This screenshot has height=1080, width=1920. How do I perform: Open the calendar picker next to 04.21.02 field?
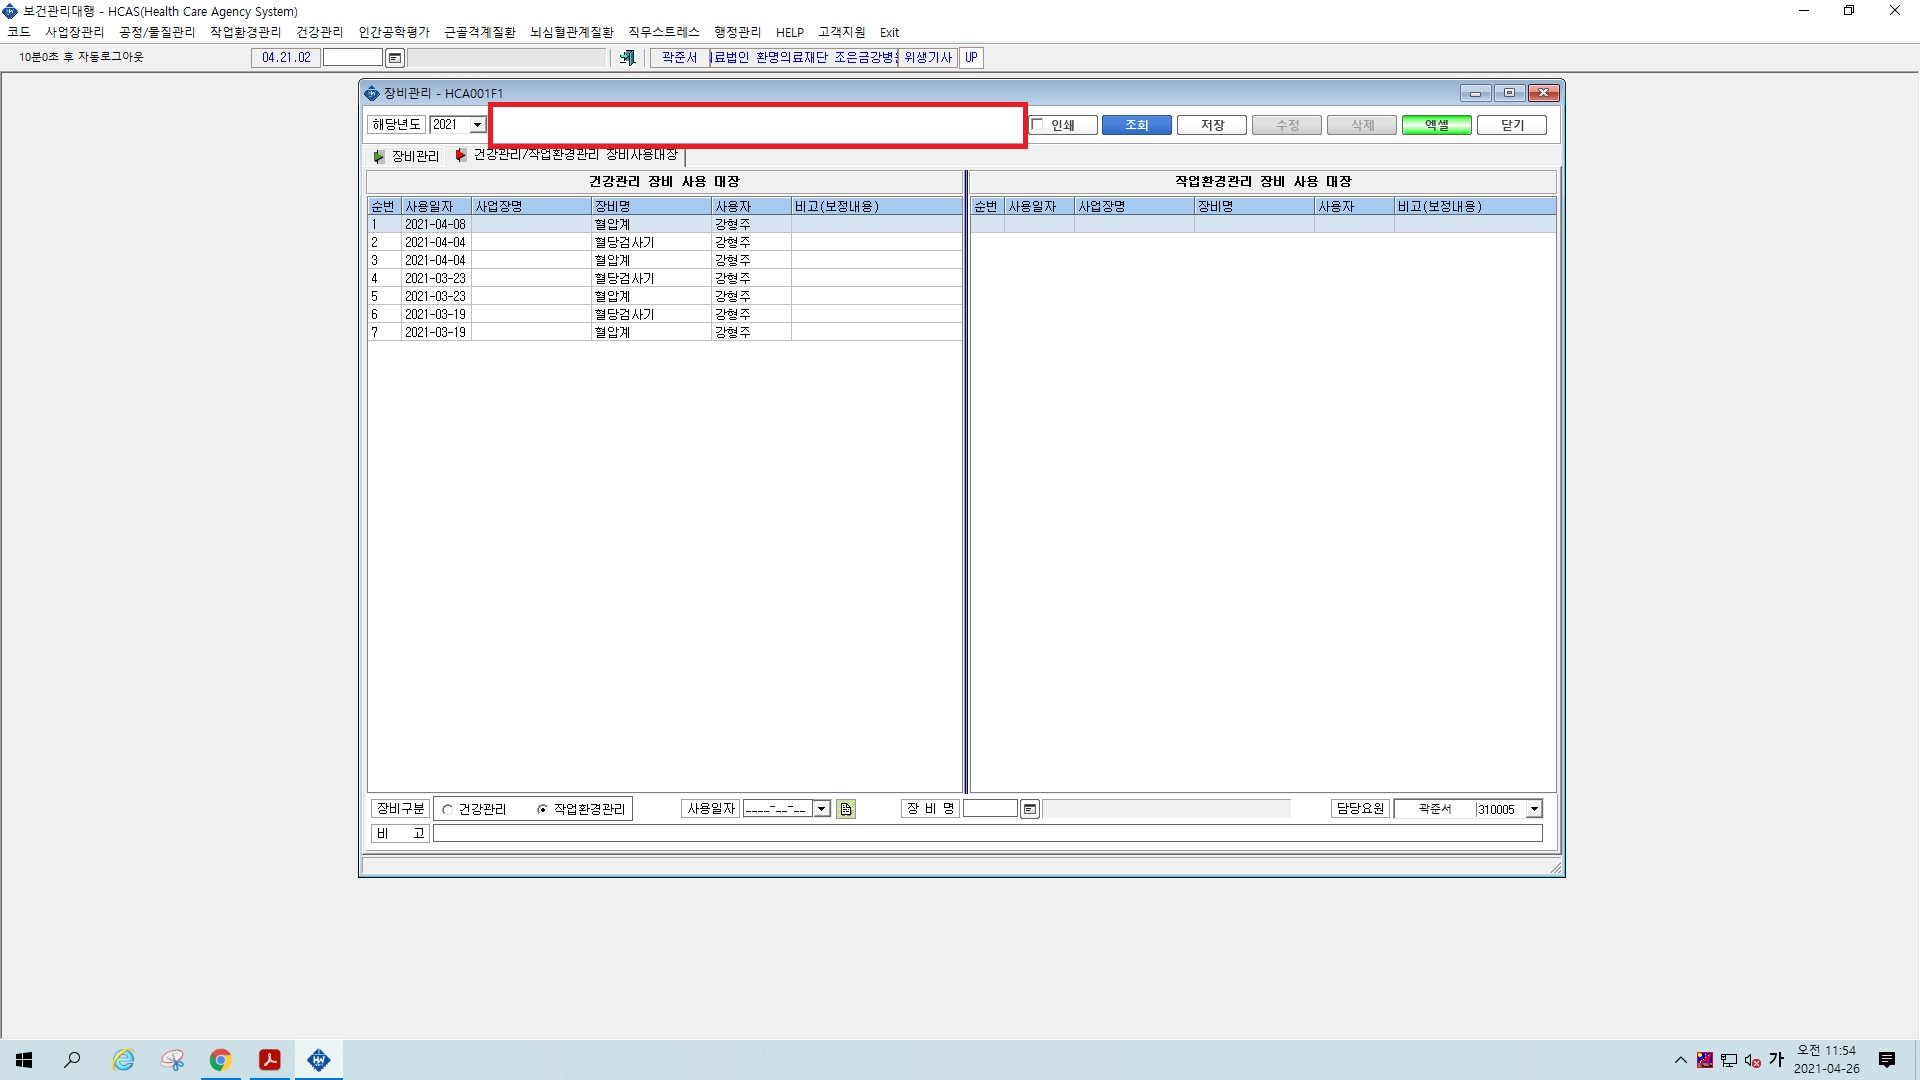pyautogui.click(x=395, y=58)
